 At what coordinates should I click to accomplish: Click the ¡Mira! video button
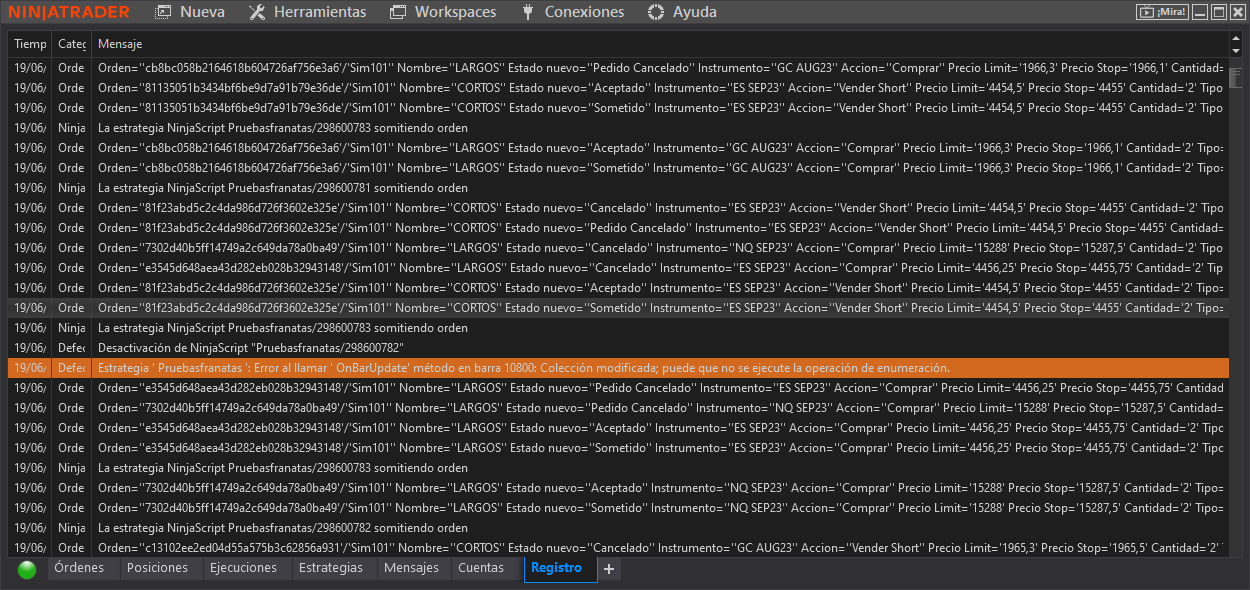pyautogui.click(x=1162, y=12)
